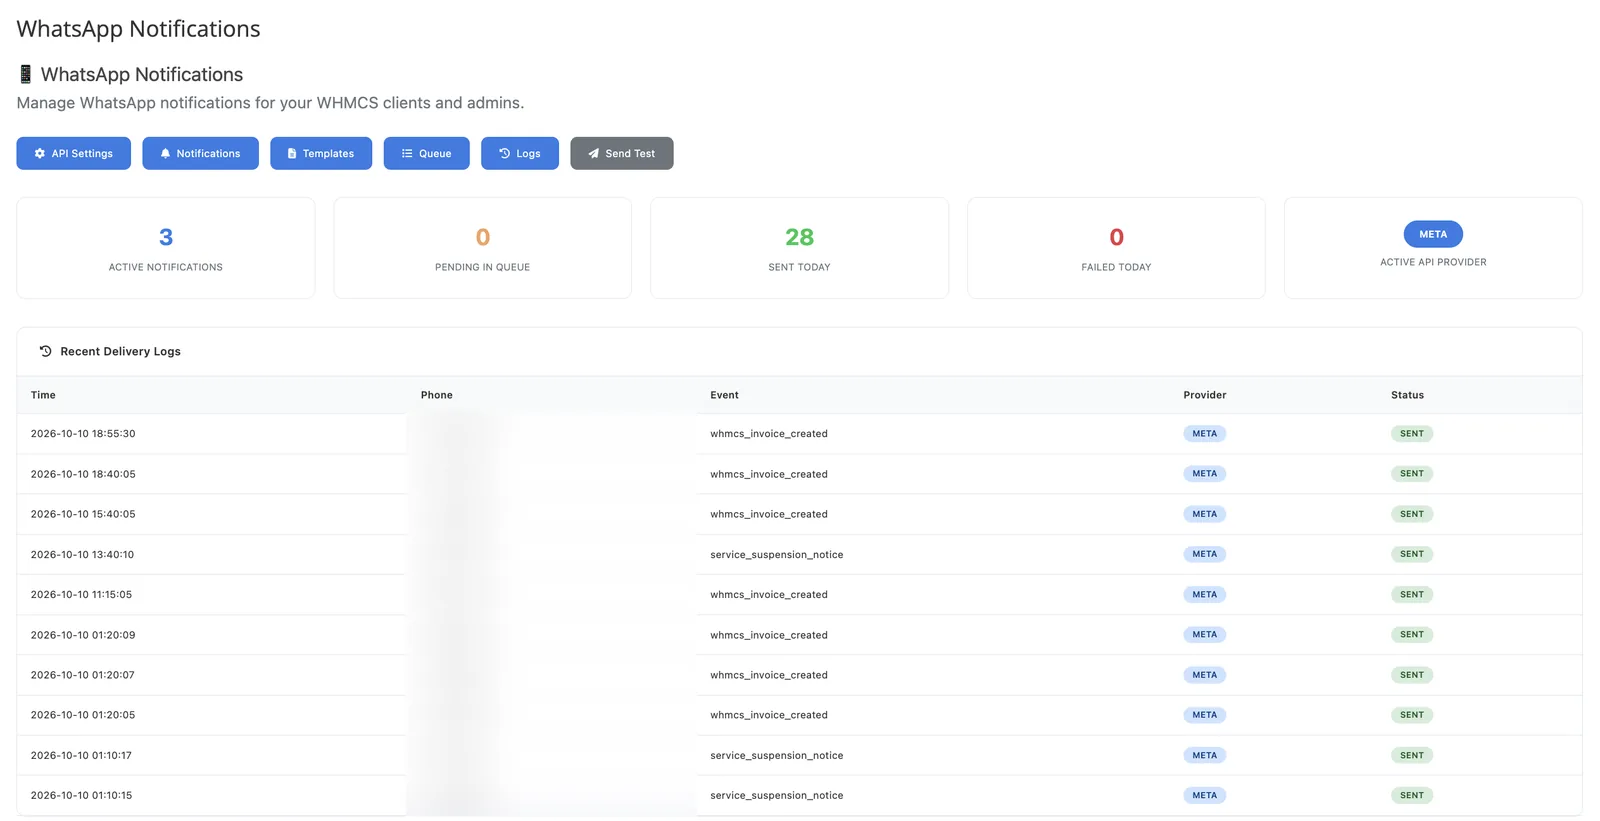Select log time 2026-10-10 18:40:05
The image size is (1600, 821).
pos(83,474)
